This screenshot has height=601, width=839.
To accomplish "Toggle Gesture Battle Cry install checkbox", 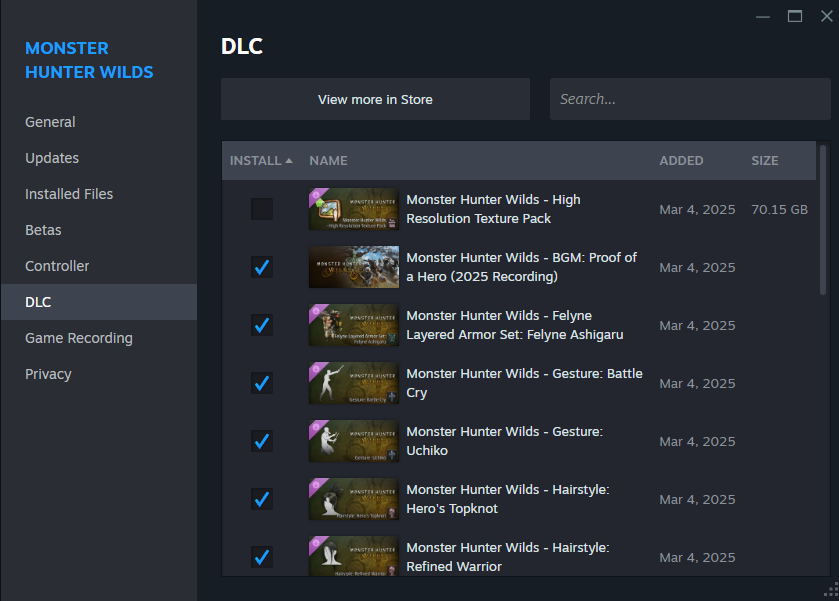I will (262, 383).
